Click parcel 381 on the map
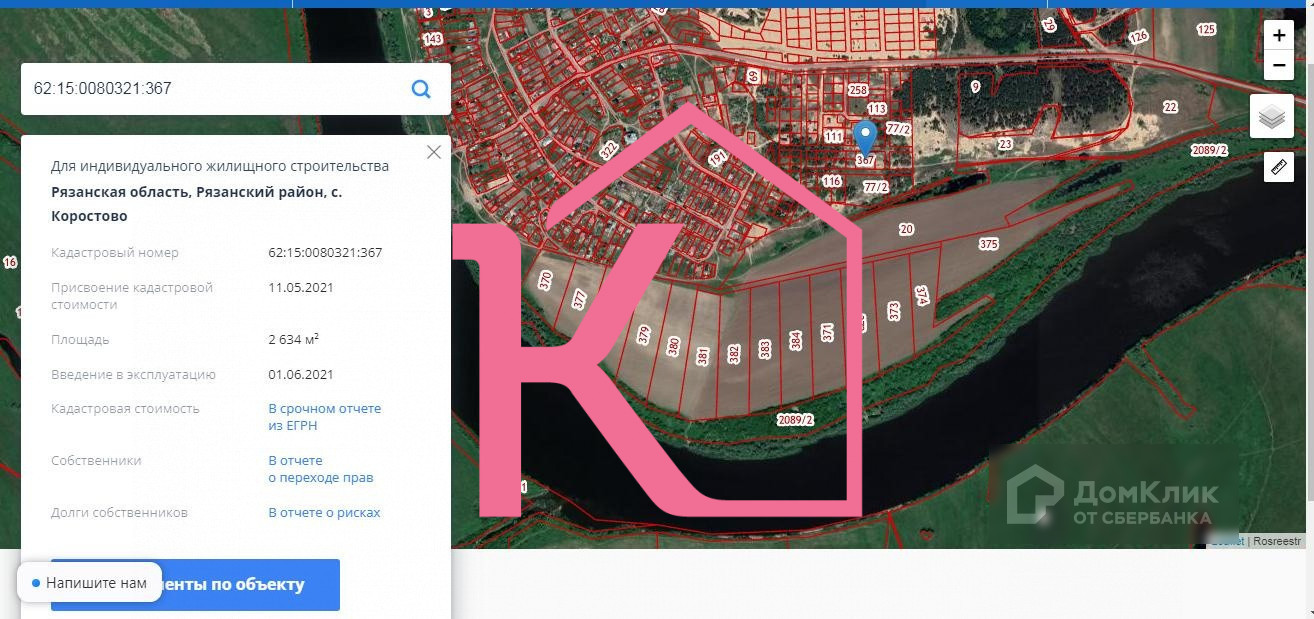Screen dimensions: 1314x619 tap(703, 356)
